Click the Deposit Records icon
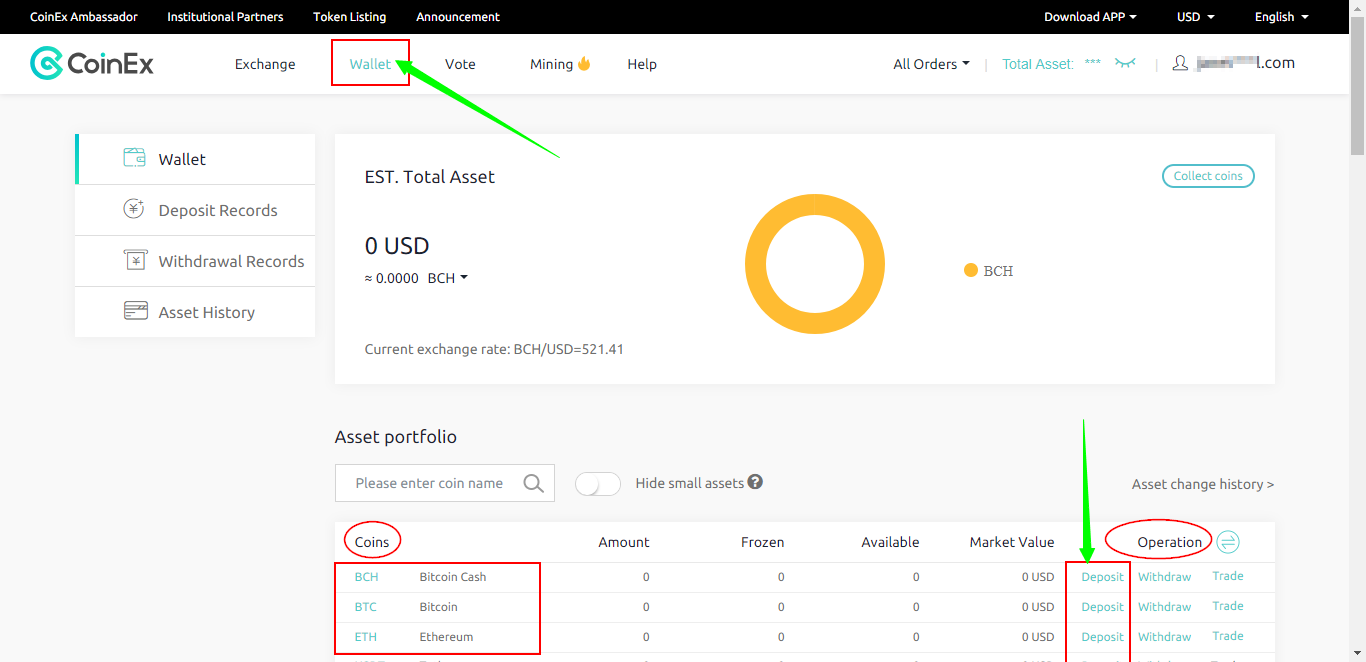Image resolution: width=1366 pixels, height=662 pixels. point(134,209)
